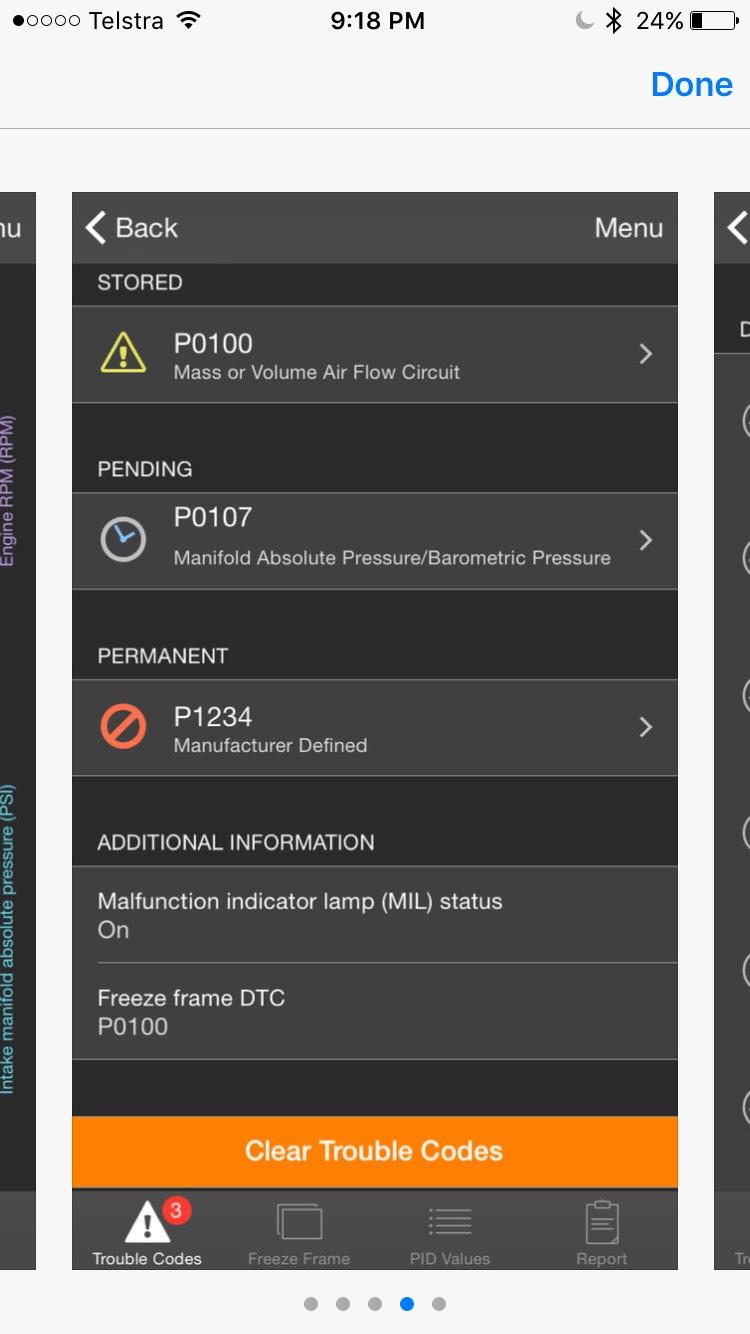Tap Done to close the preview
This screenshot has height=1334, width=750.
tap(691, 84)
